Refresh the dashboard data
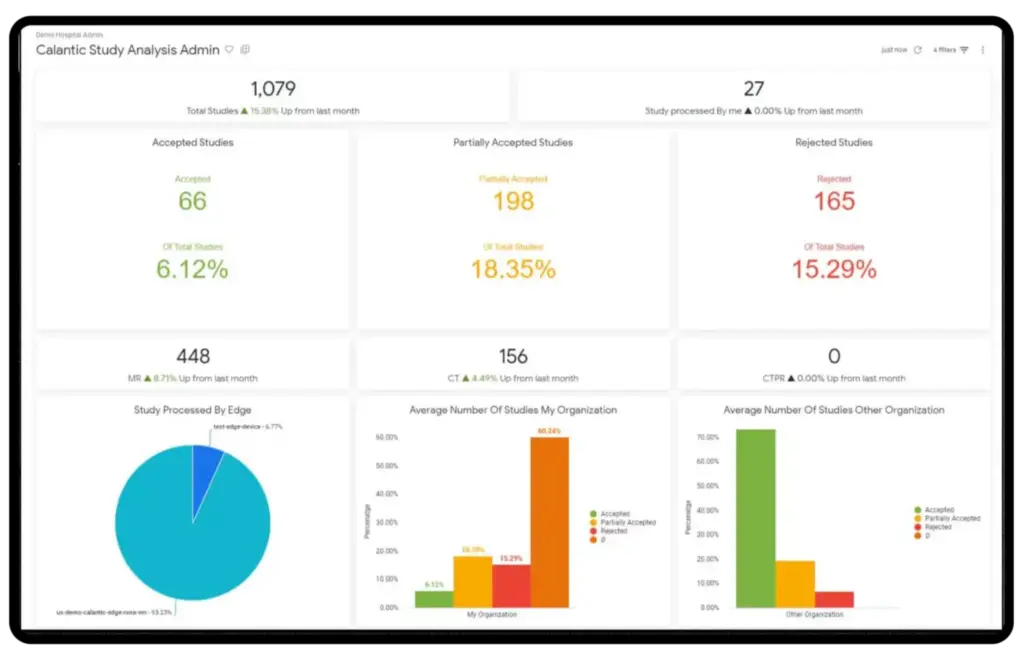This screenshot has width=1024, height=649. pyautogui.click(x=917, y=49)
